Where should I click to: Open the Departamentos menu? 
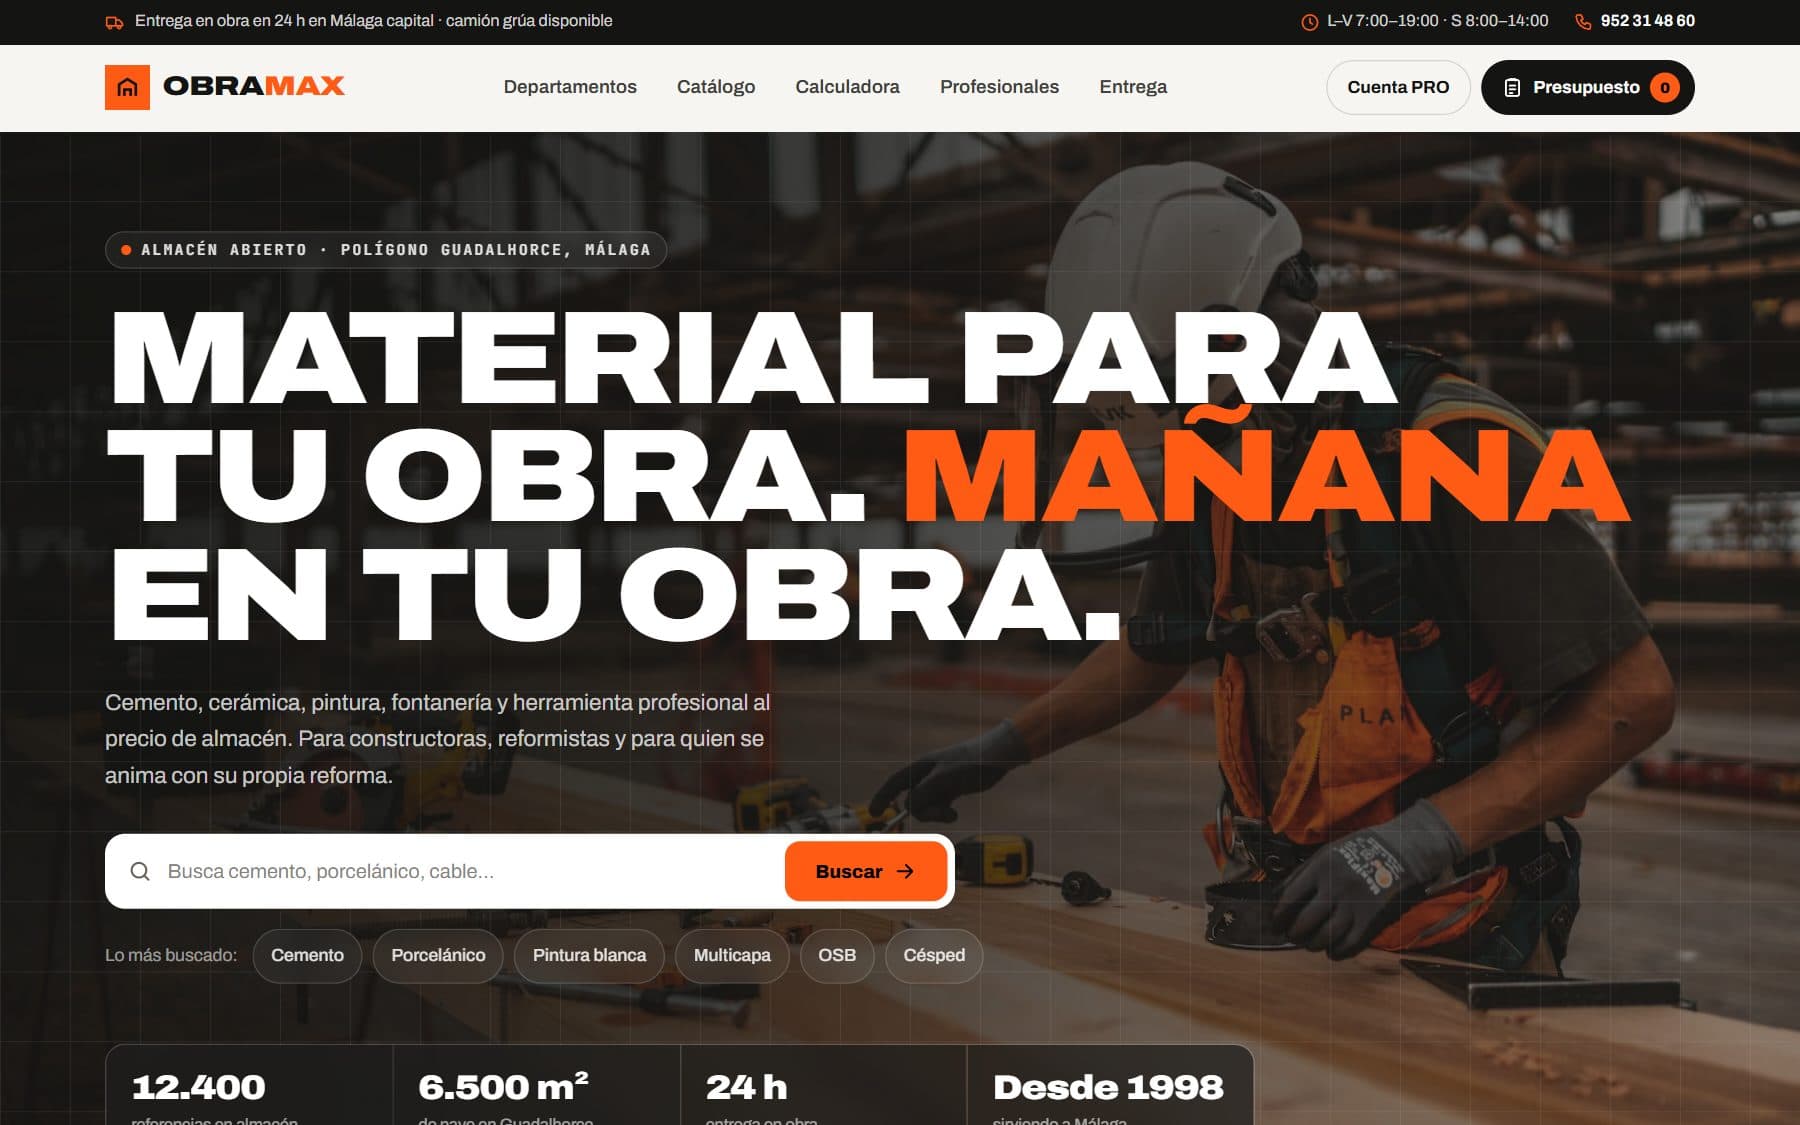click(x=570, y=87)
